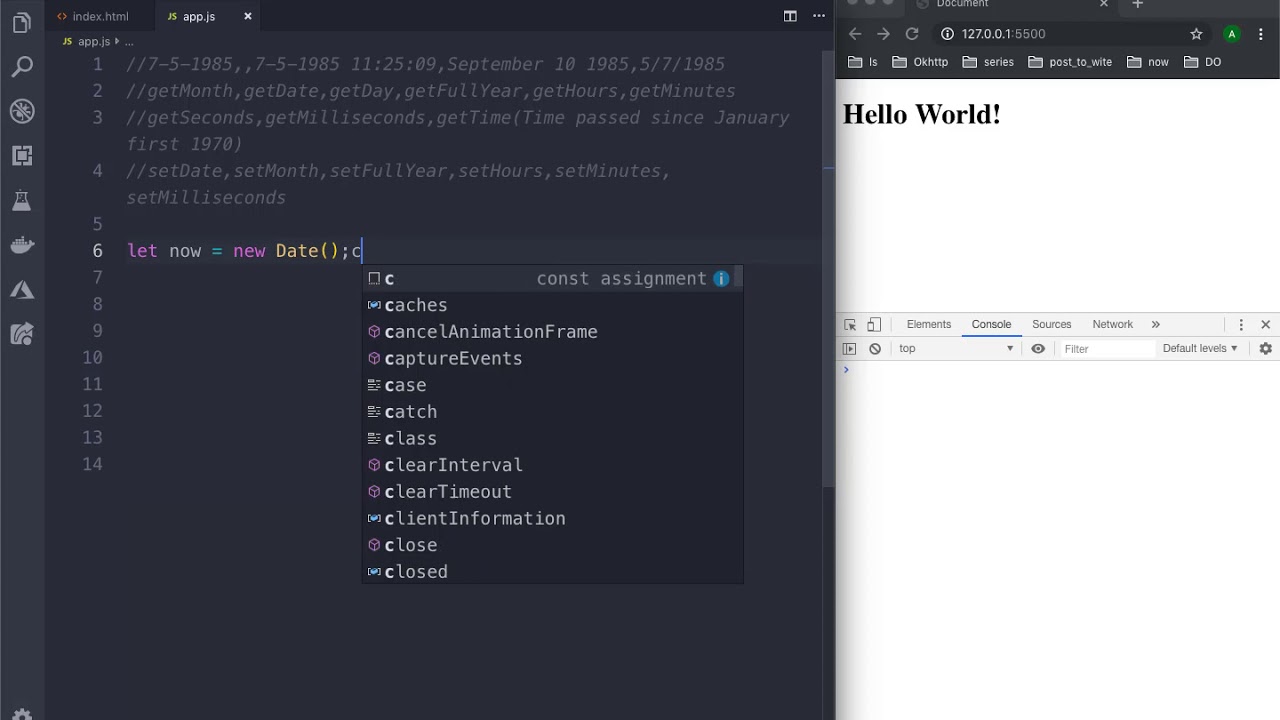Open the photo-like extension icon in the activity bar

point(22,334)
